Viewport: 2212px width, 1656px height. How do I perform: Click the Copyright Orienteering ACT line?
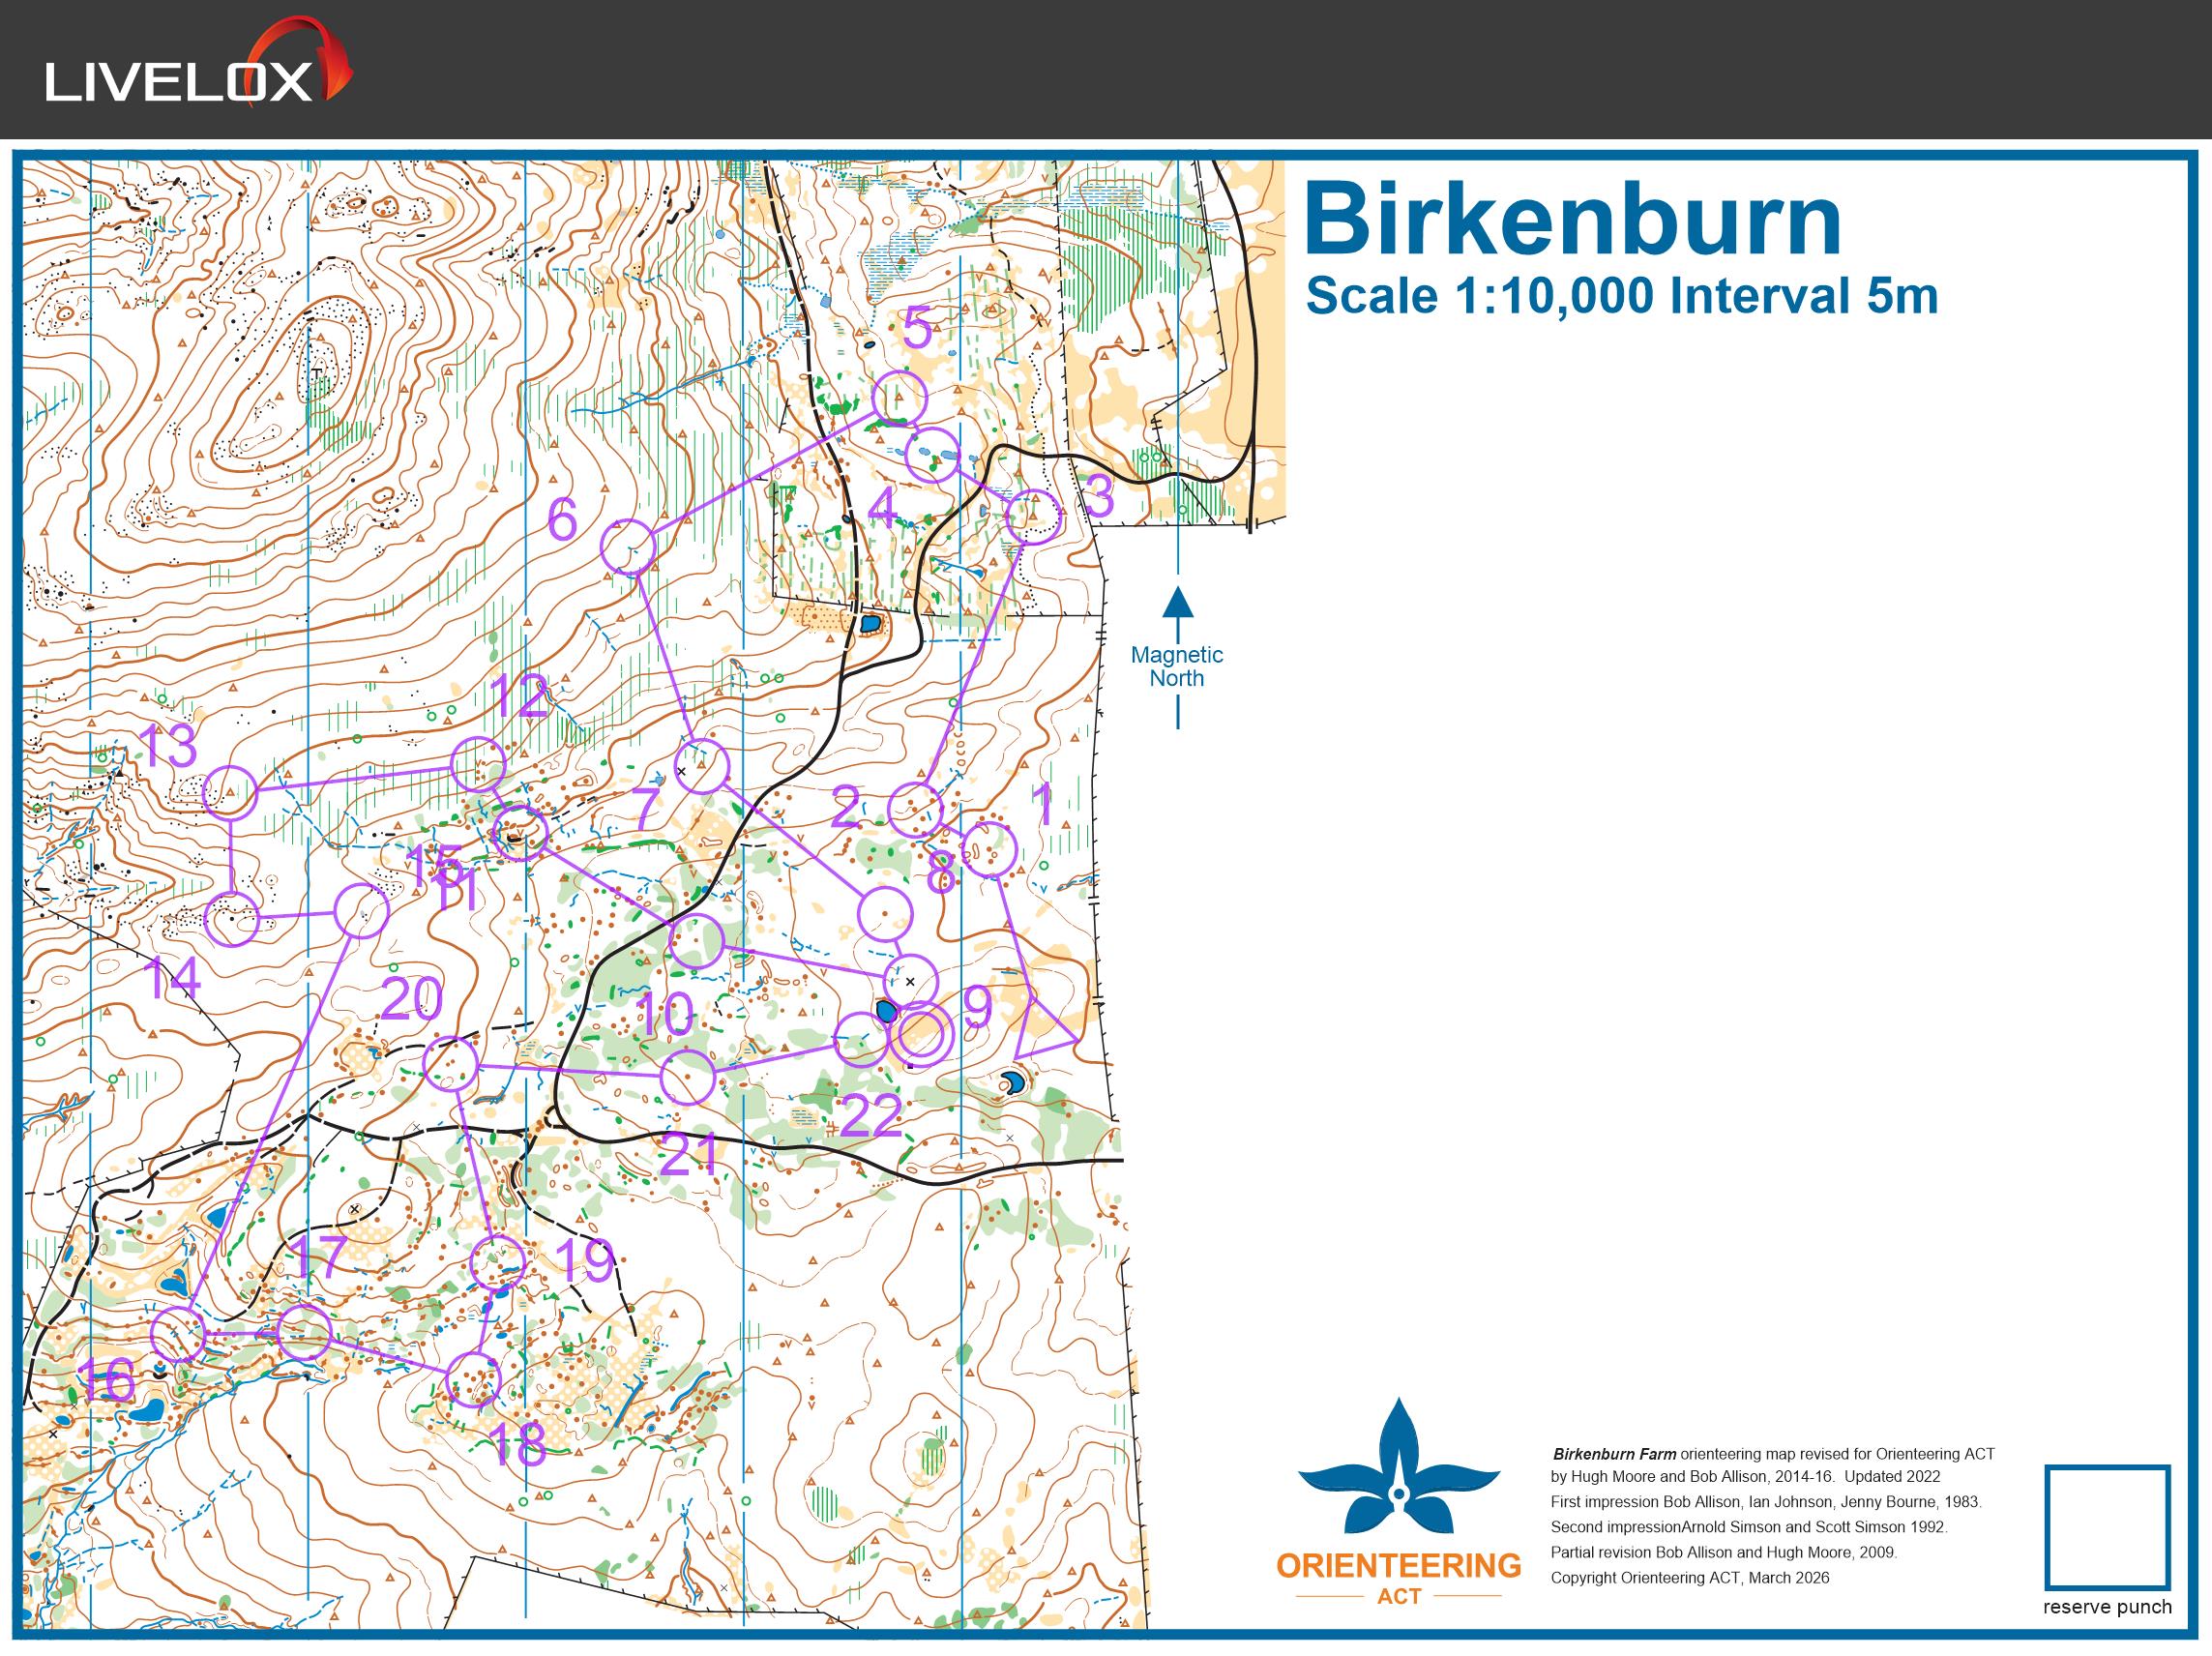(x=1690, y=1577)
